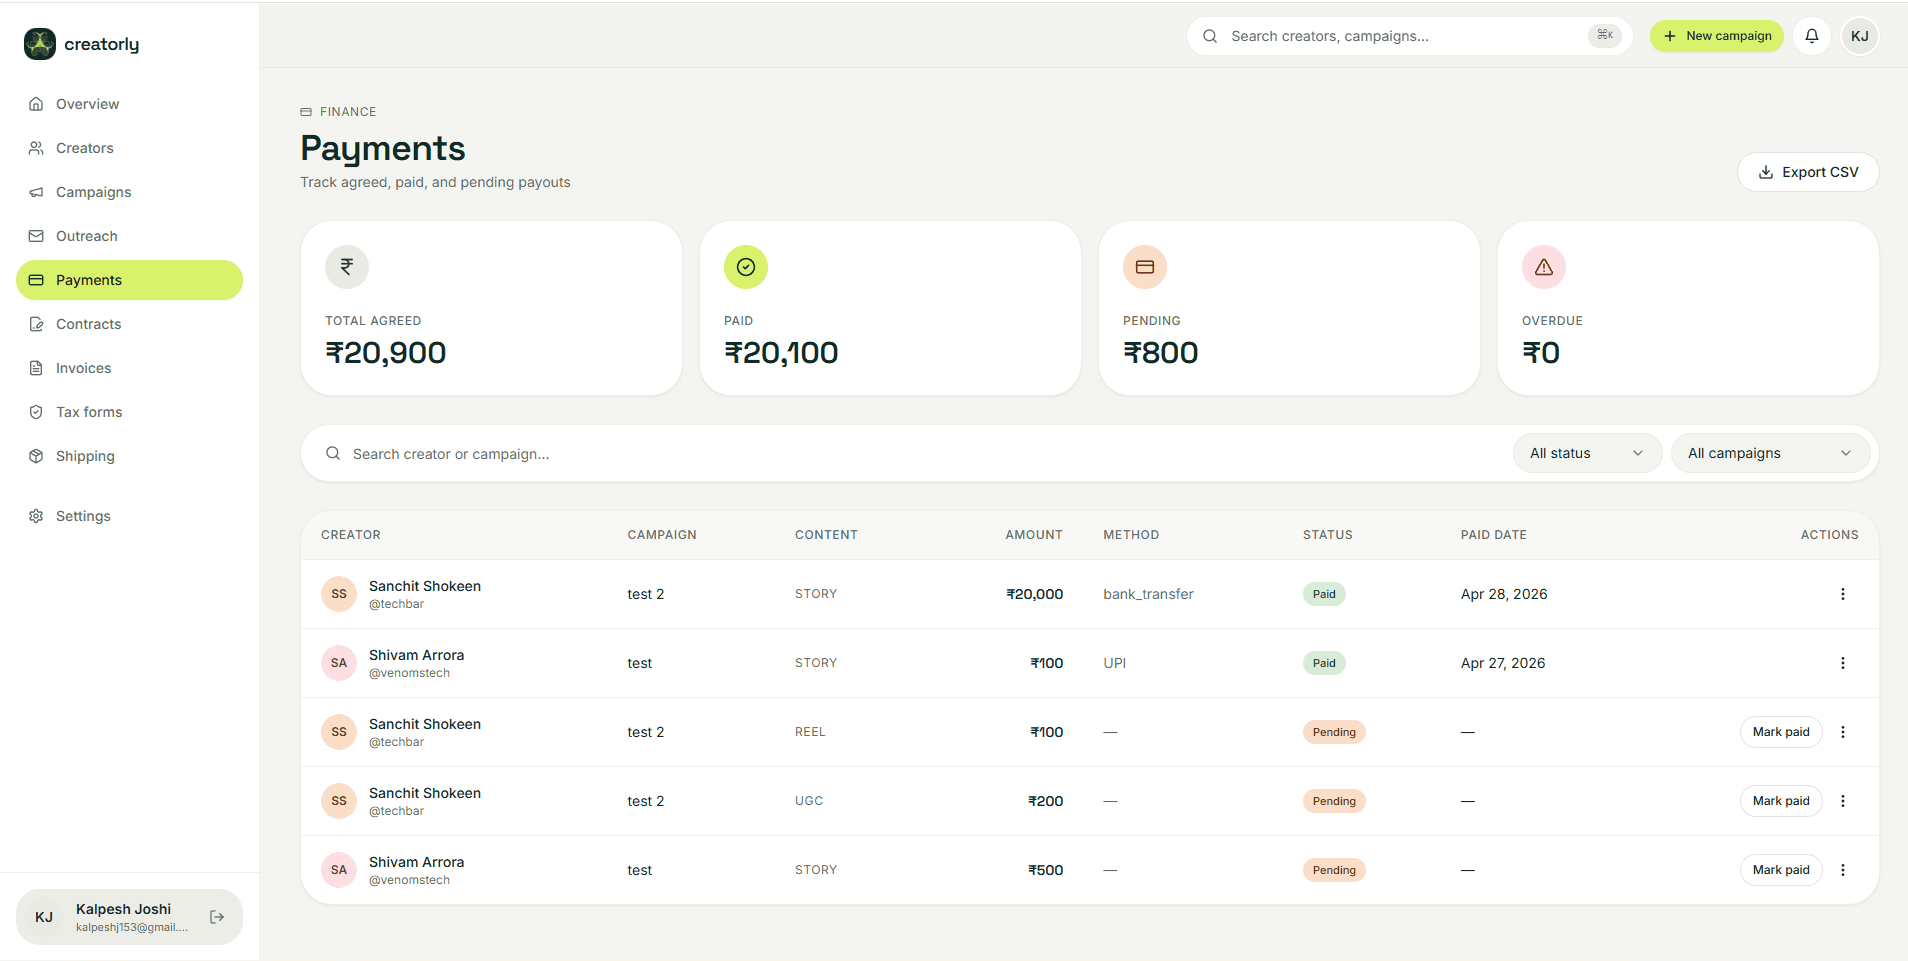The width and height of the screenshot is (1908, 961).
Task: Focus the Search creators, campaigns field
Action: tap(1409, 36)
